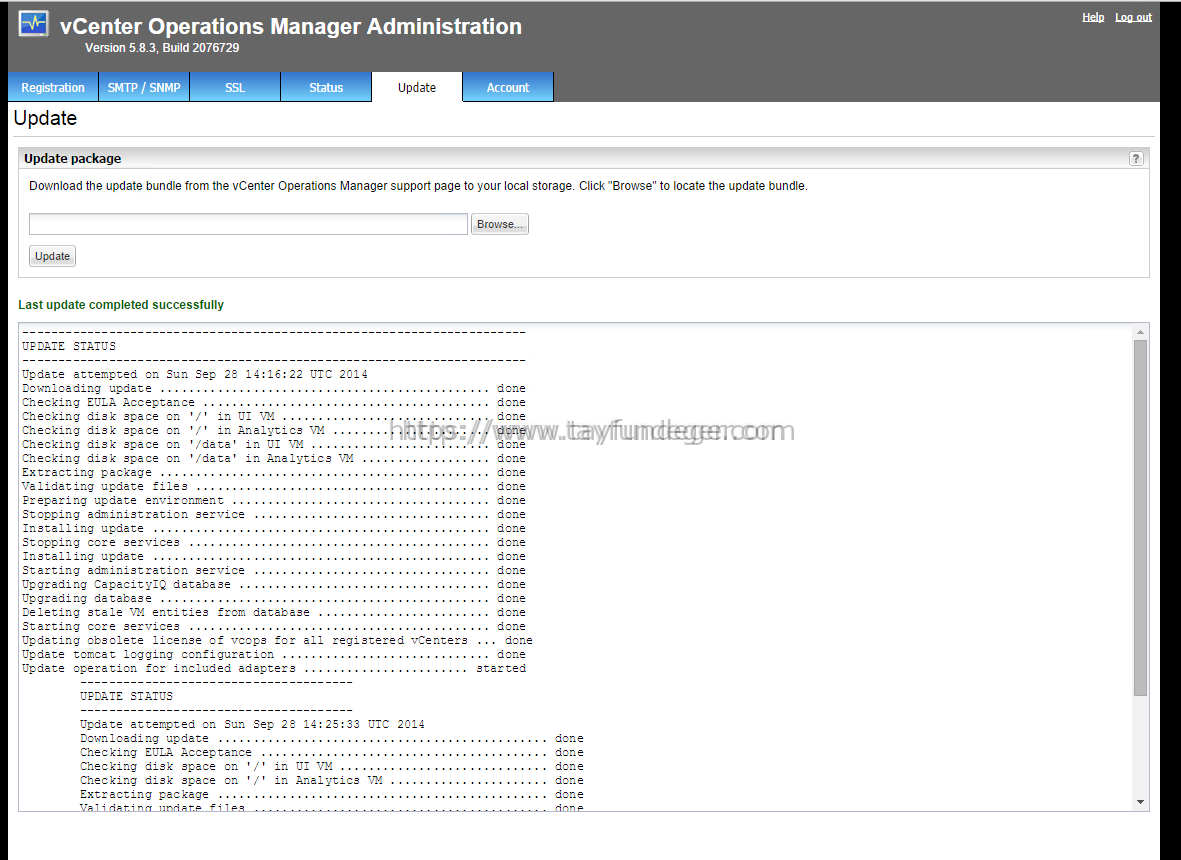Open help for the Update package panel
The height and width of the screenshot is (860, 1181).
[x=1136, y=158]
